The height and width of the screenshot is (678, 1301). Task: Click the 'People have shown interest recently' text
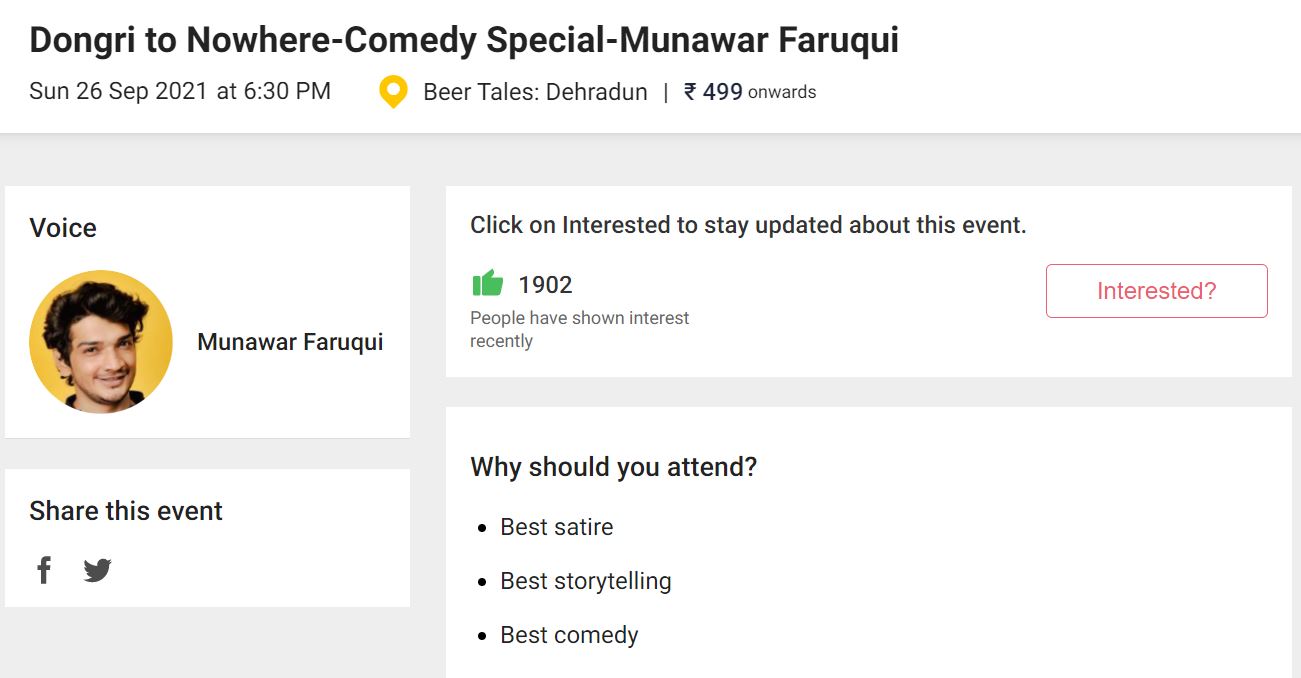(579, 329)
